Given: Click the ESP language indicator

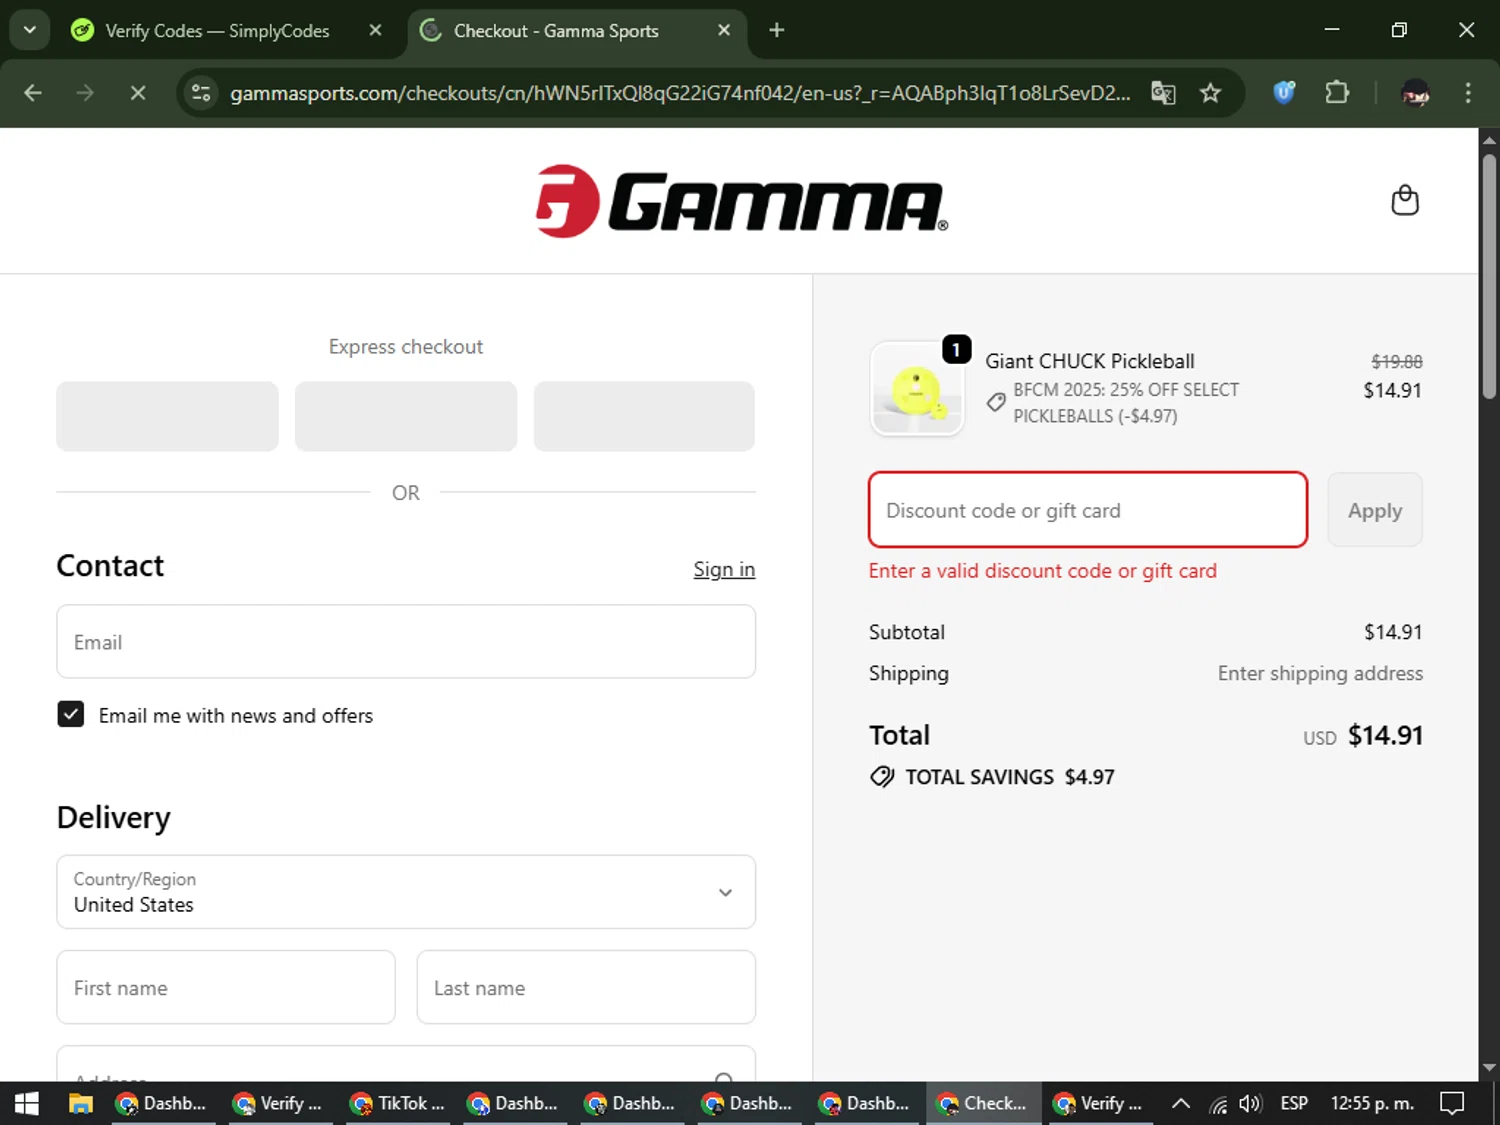Looking at the screenshot, I should 1294,1103.
